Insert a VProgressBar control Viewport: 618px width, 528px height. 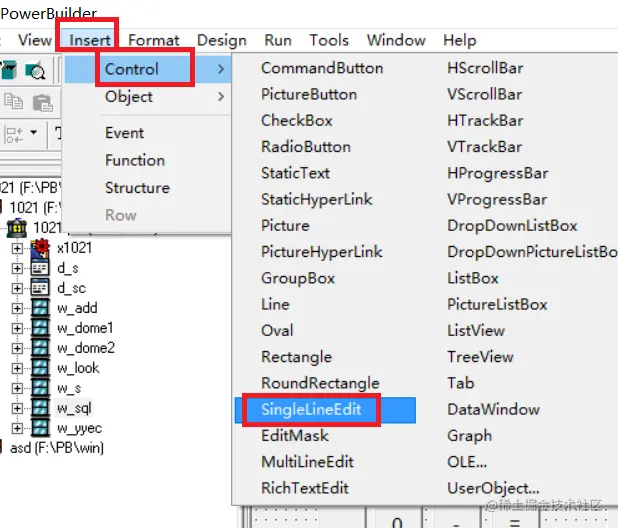point(497,199)
